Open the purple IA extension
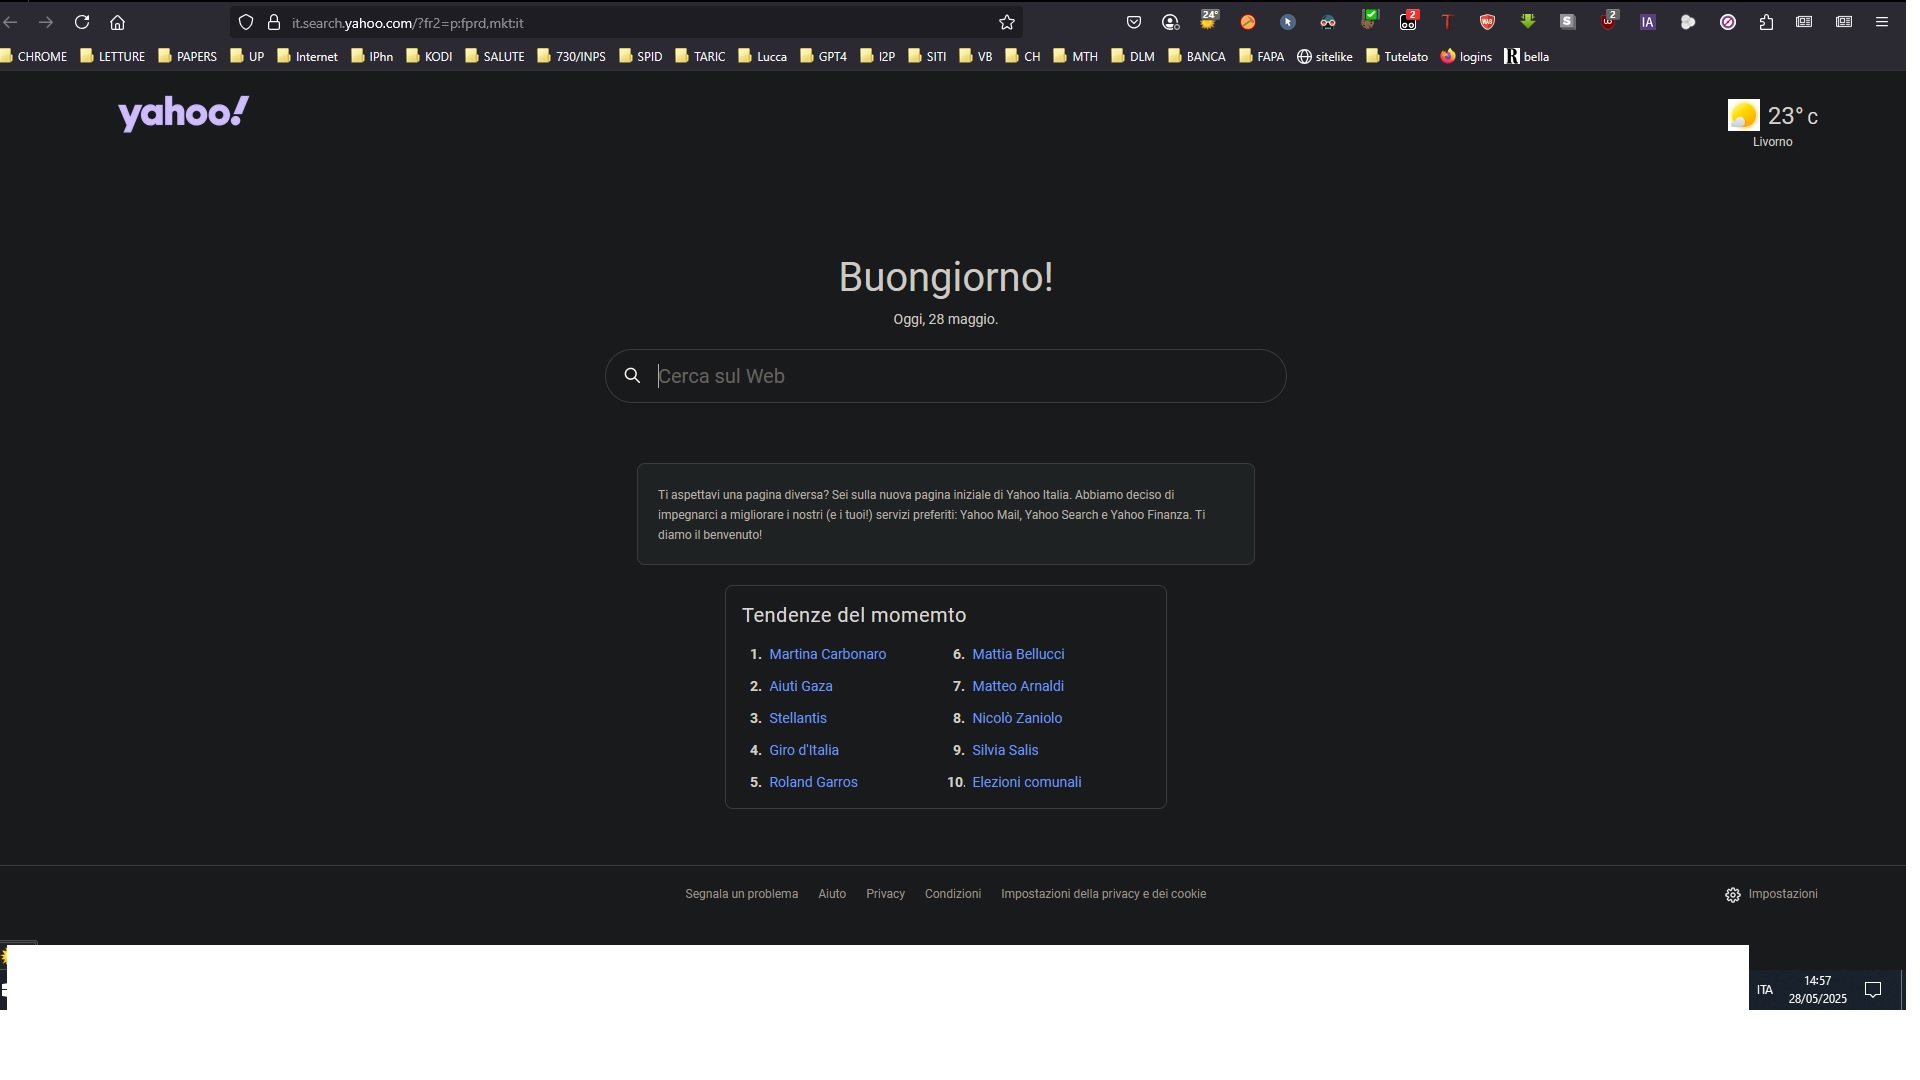This screenshot has height=1080, width=1920. pos(1648,22)
